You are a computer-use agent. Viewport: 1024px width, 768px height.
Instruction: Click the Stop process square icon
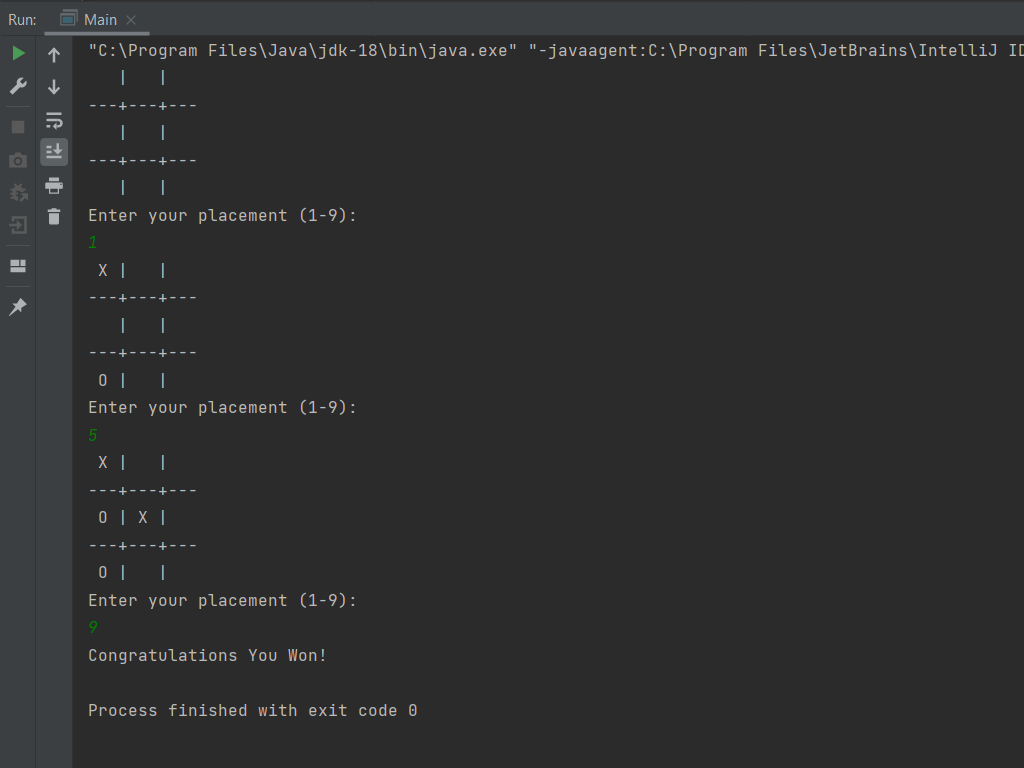point(18,127)
